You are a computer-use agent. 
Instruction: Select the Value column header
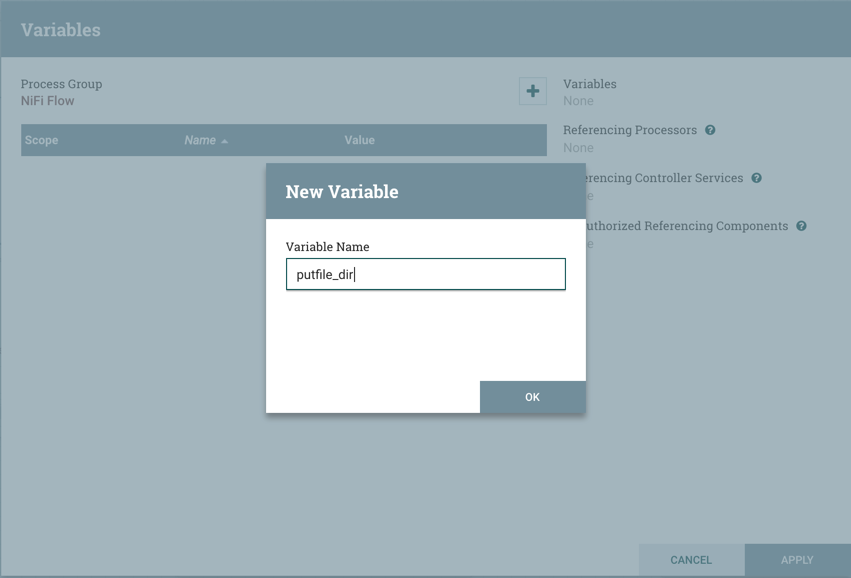coord(359,140)
